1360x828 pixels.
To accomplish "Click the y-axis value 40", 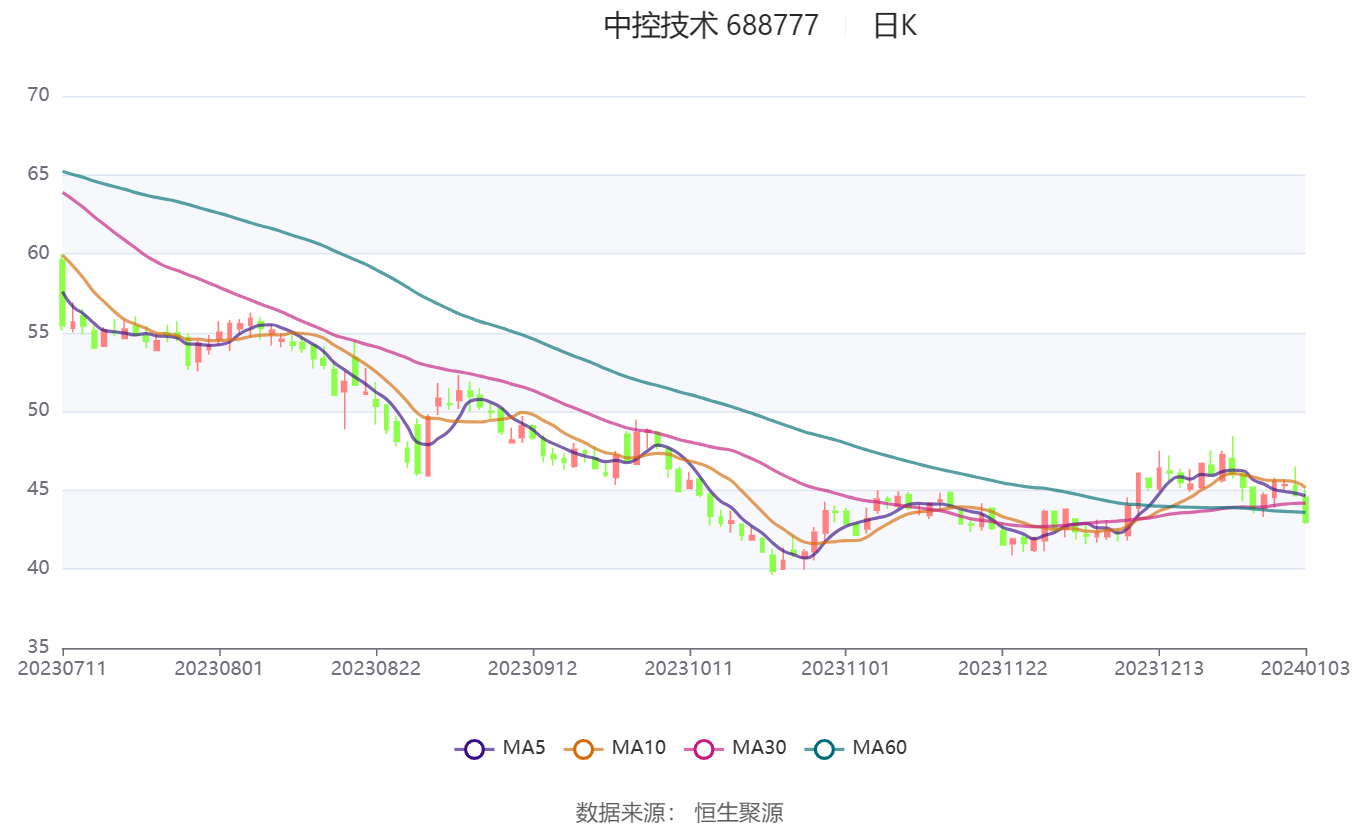I will click(39, 568).
